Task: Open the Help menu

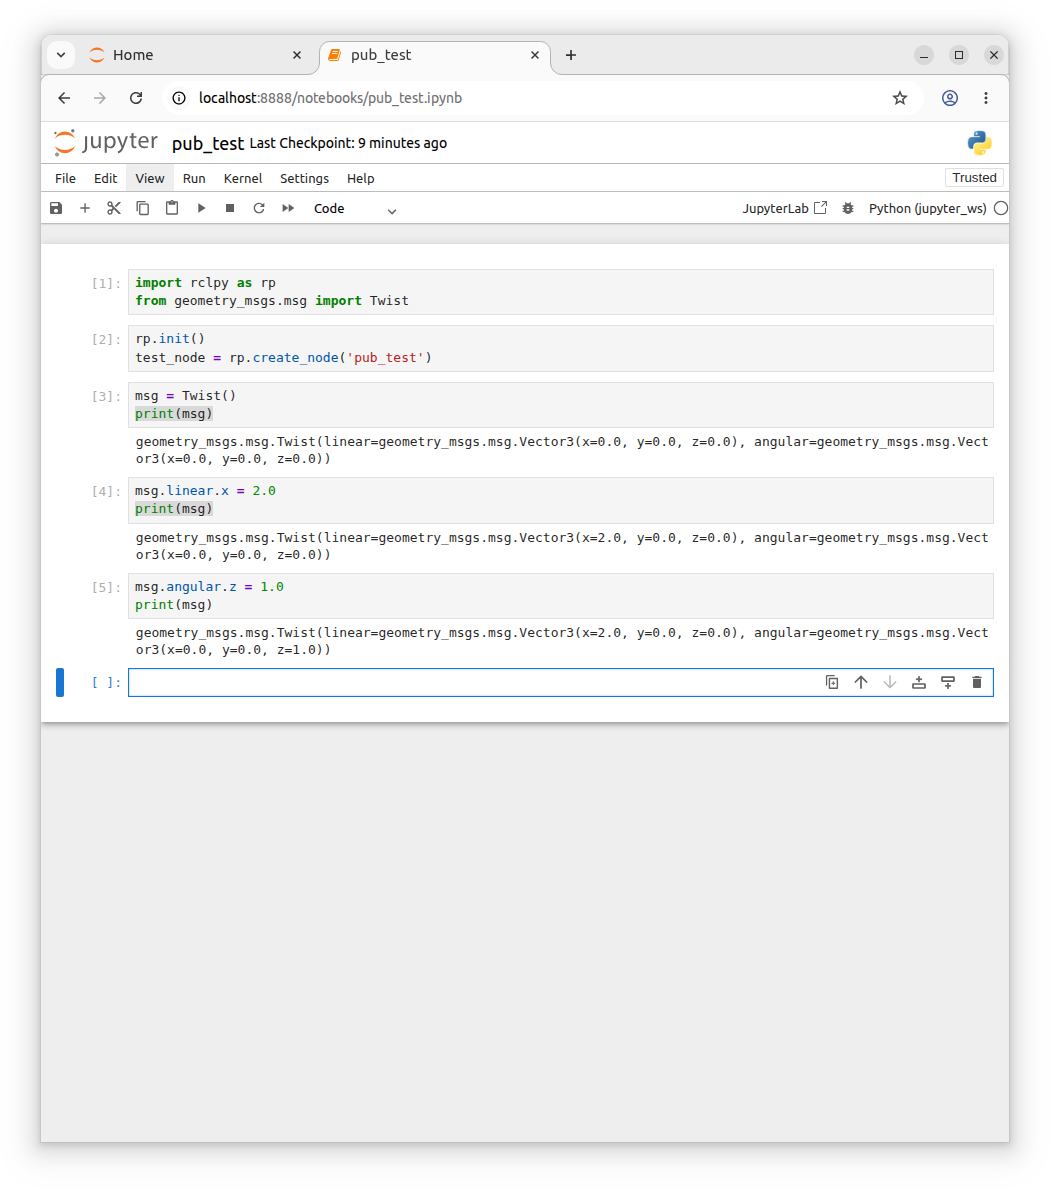Action: 361,178
